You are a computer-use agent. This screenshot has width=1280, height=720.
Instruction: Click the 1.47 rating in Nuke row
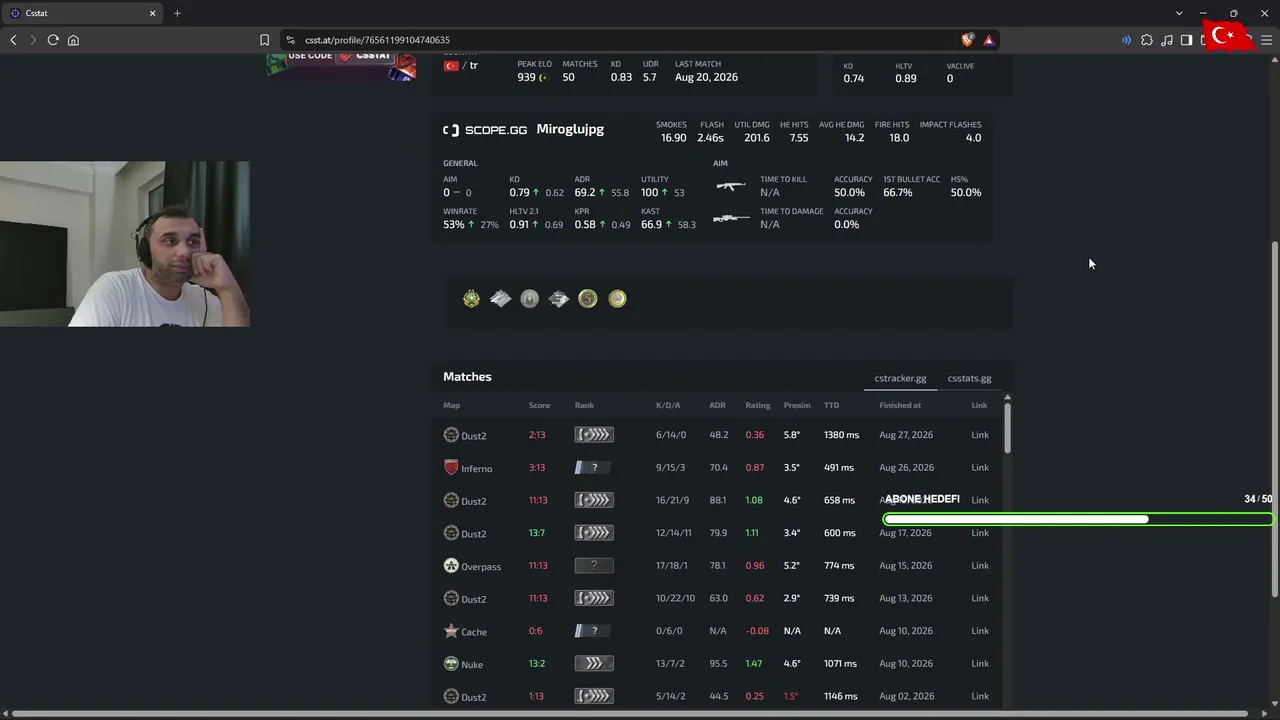[754, 664]
